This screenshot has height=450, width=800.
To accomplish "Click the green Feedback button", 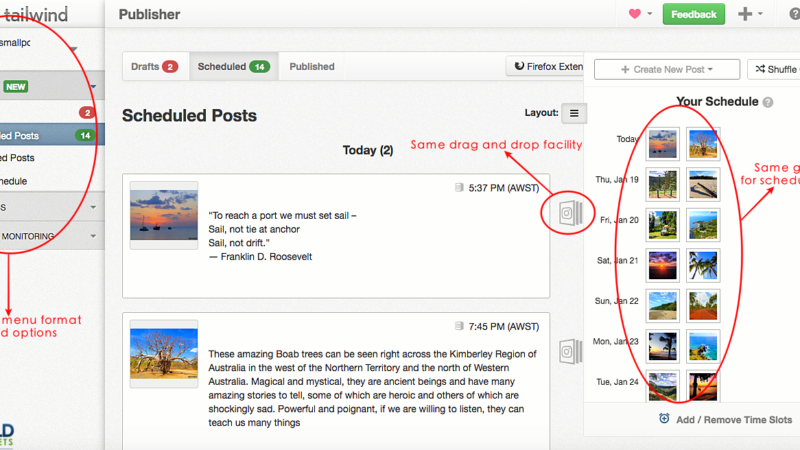I will click(x=694, y=14).
